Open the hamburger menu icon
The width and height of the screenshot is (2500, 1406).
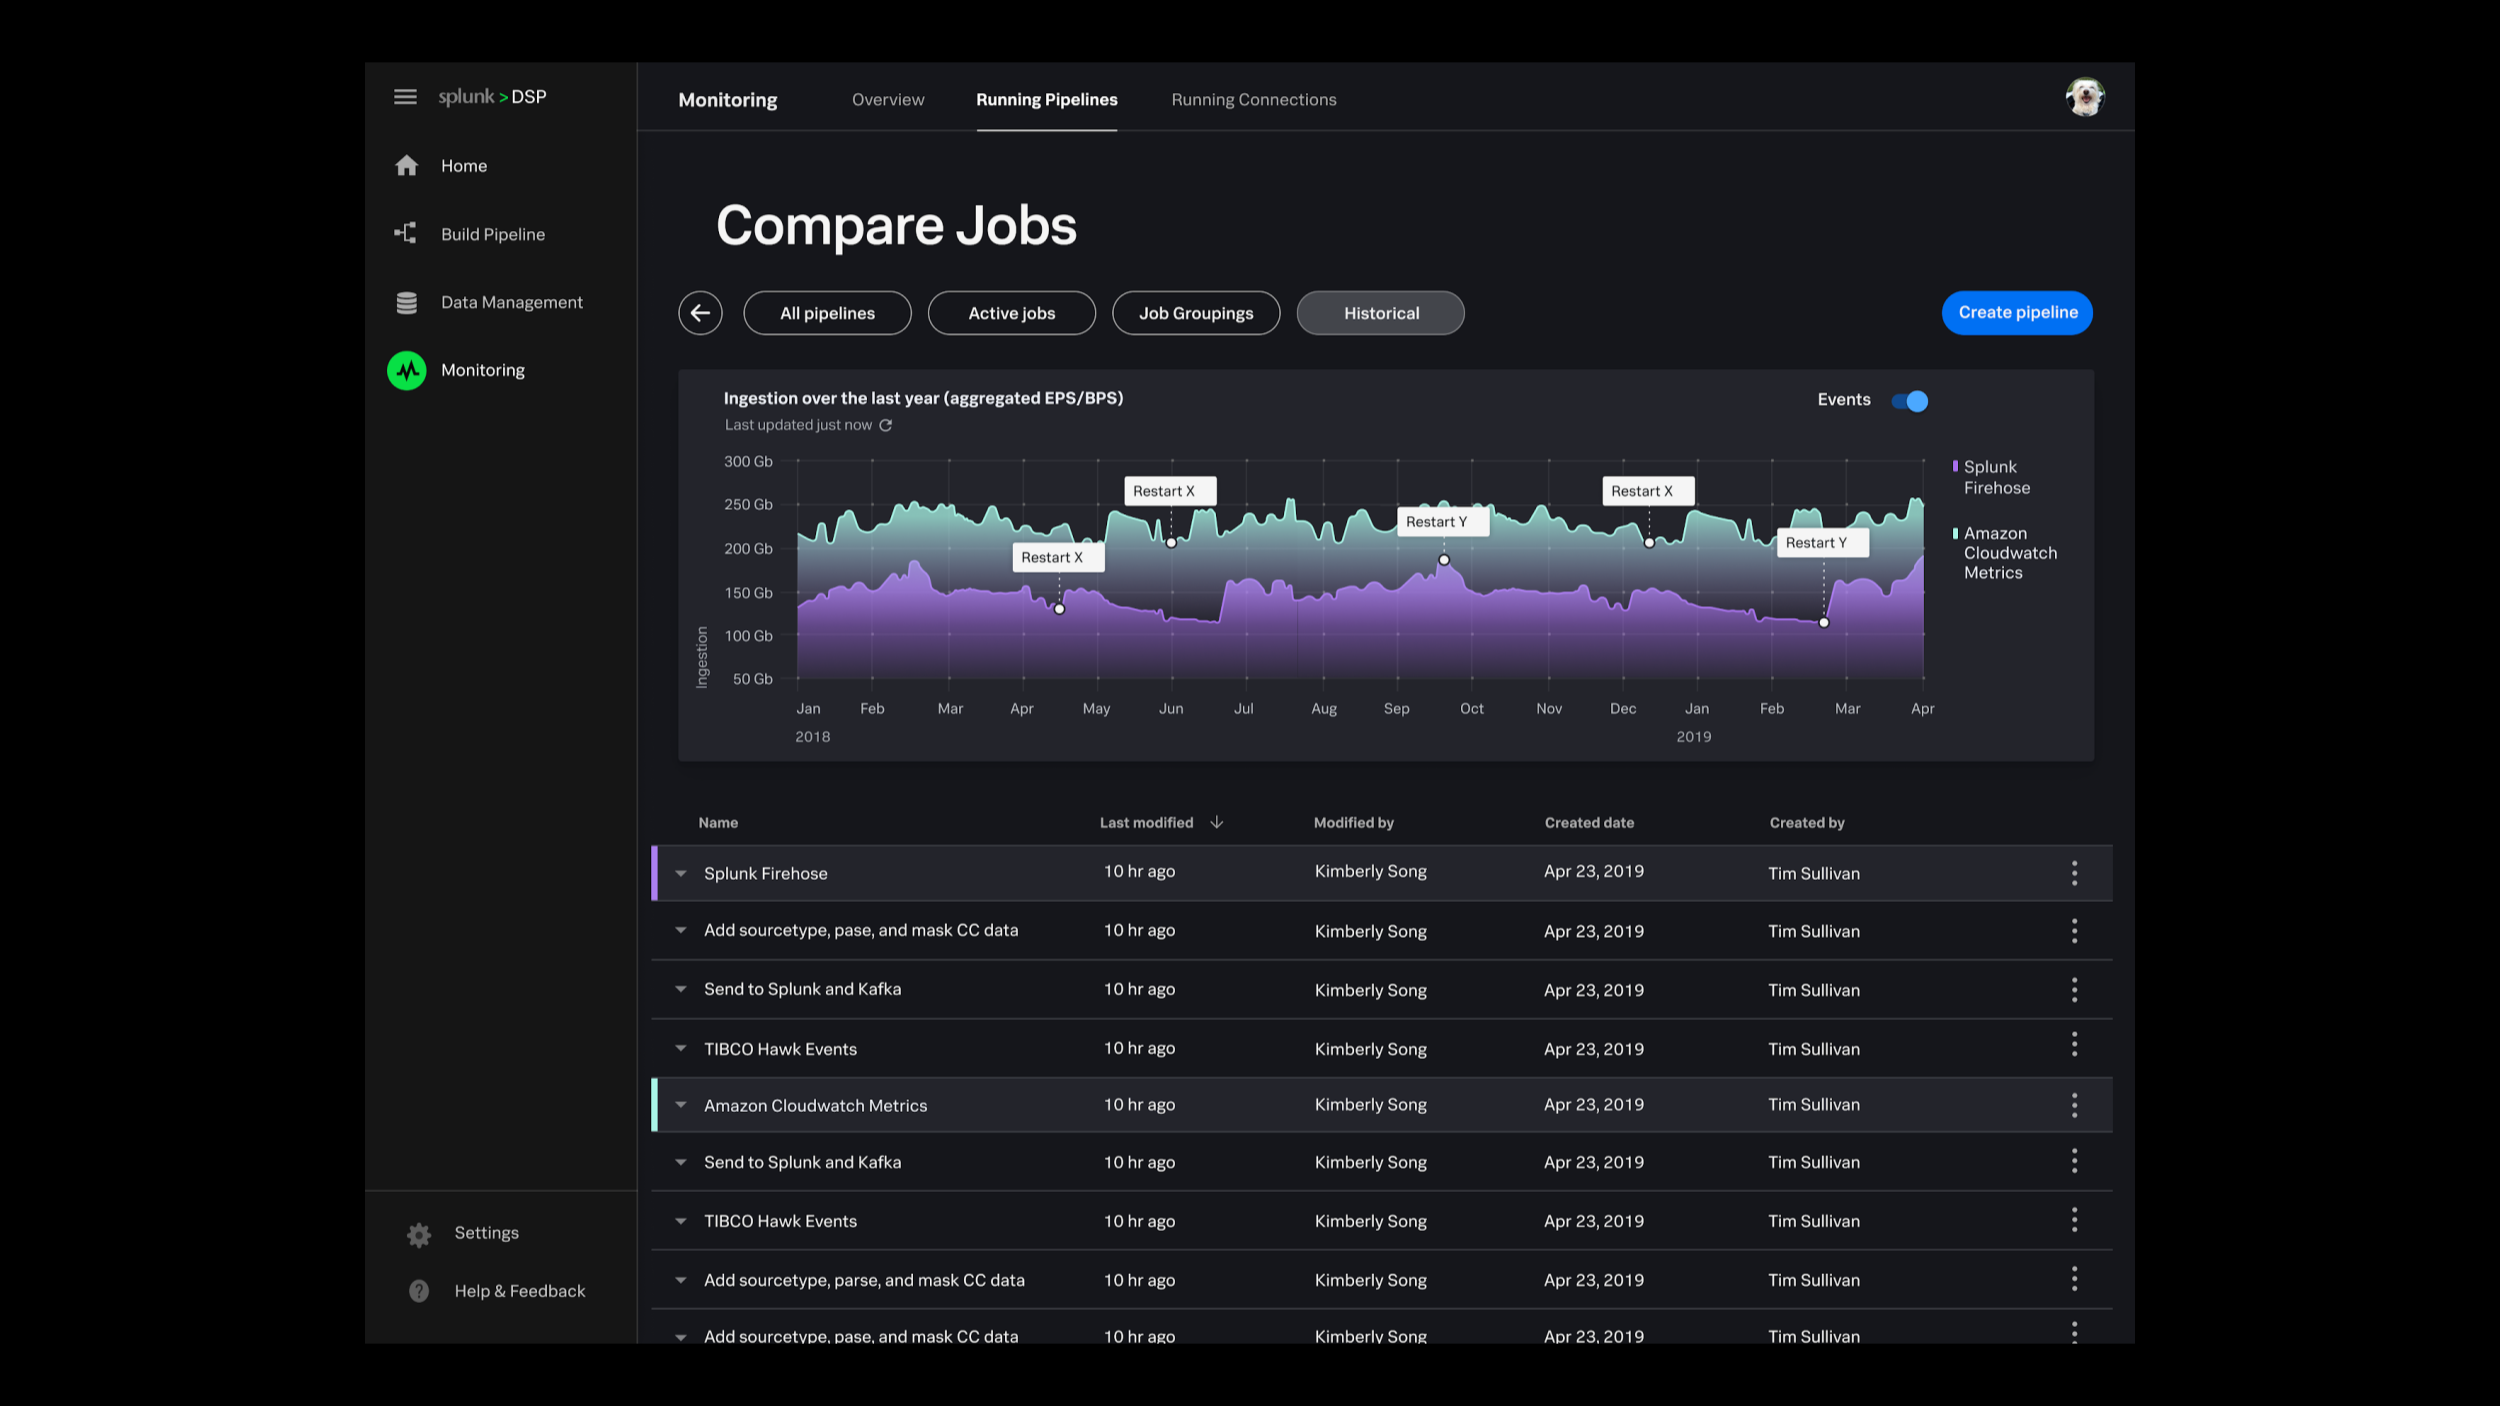click(405, 97)
